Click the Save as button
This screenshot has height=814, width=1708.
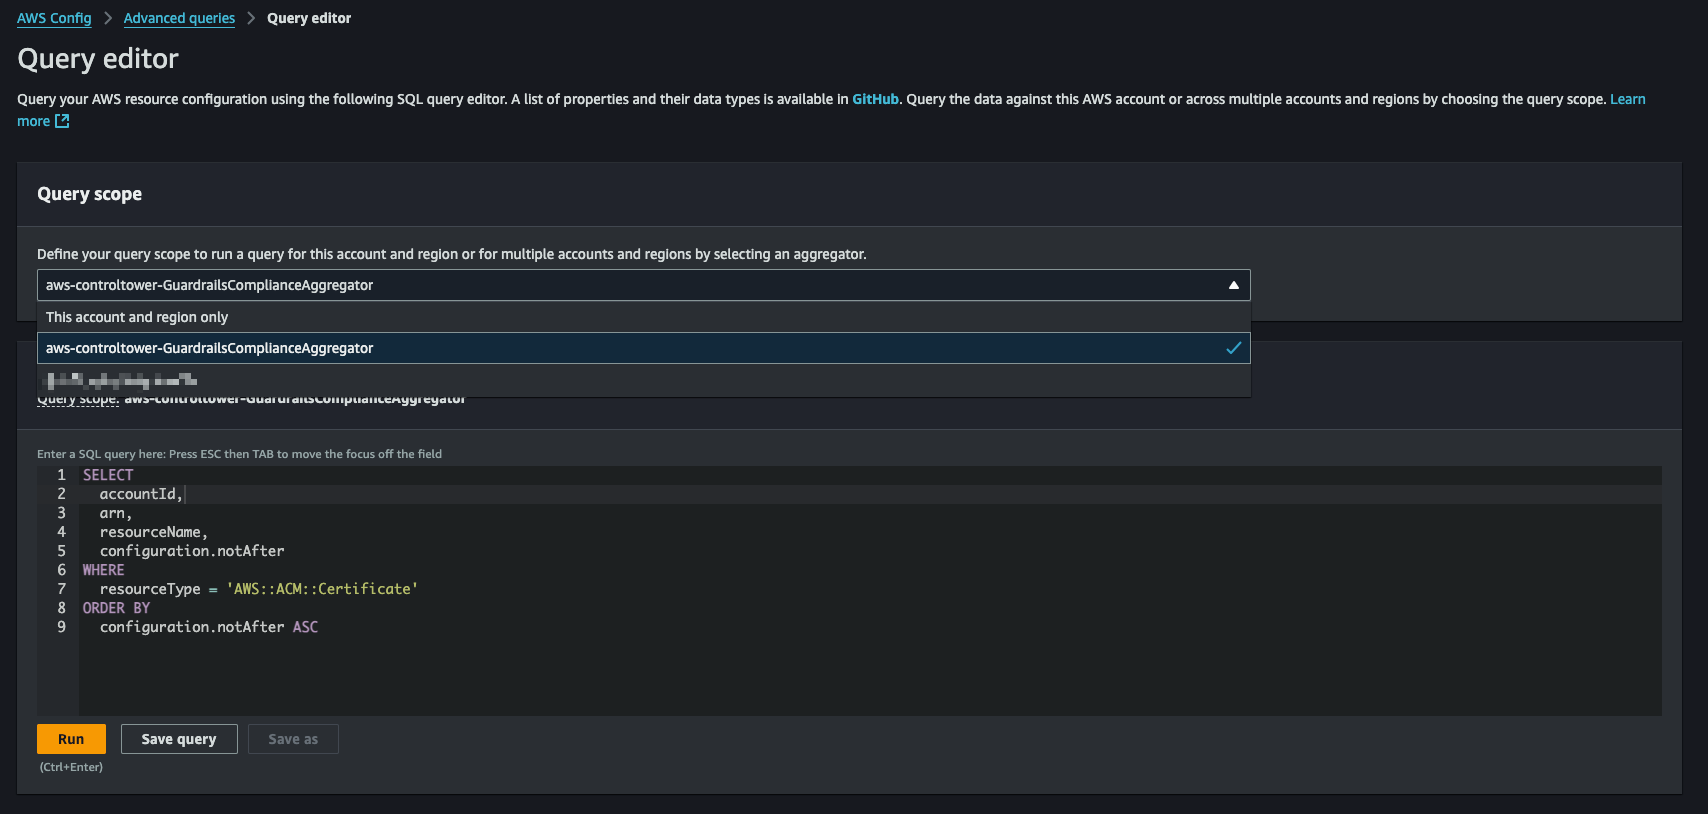pos(293,739)
